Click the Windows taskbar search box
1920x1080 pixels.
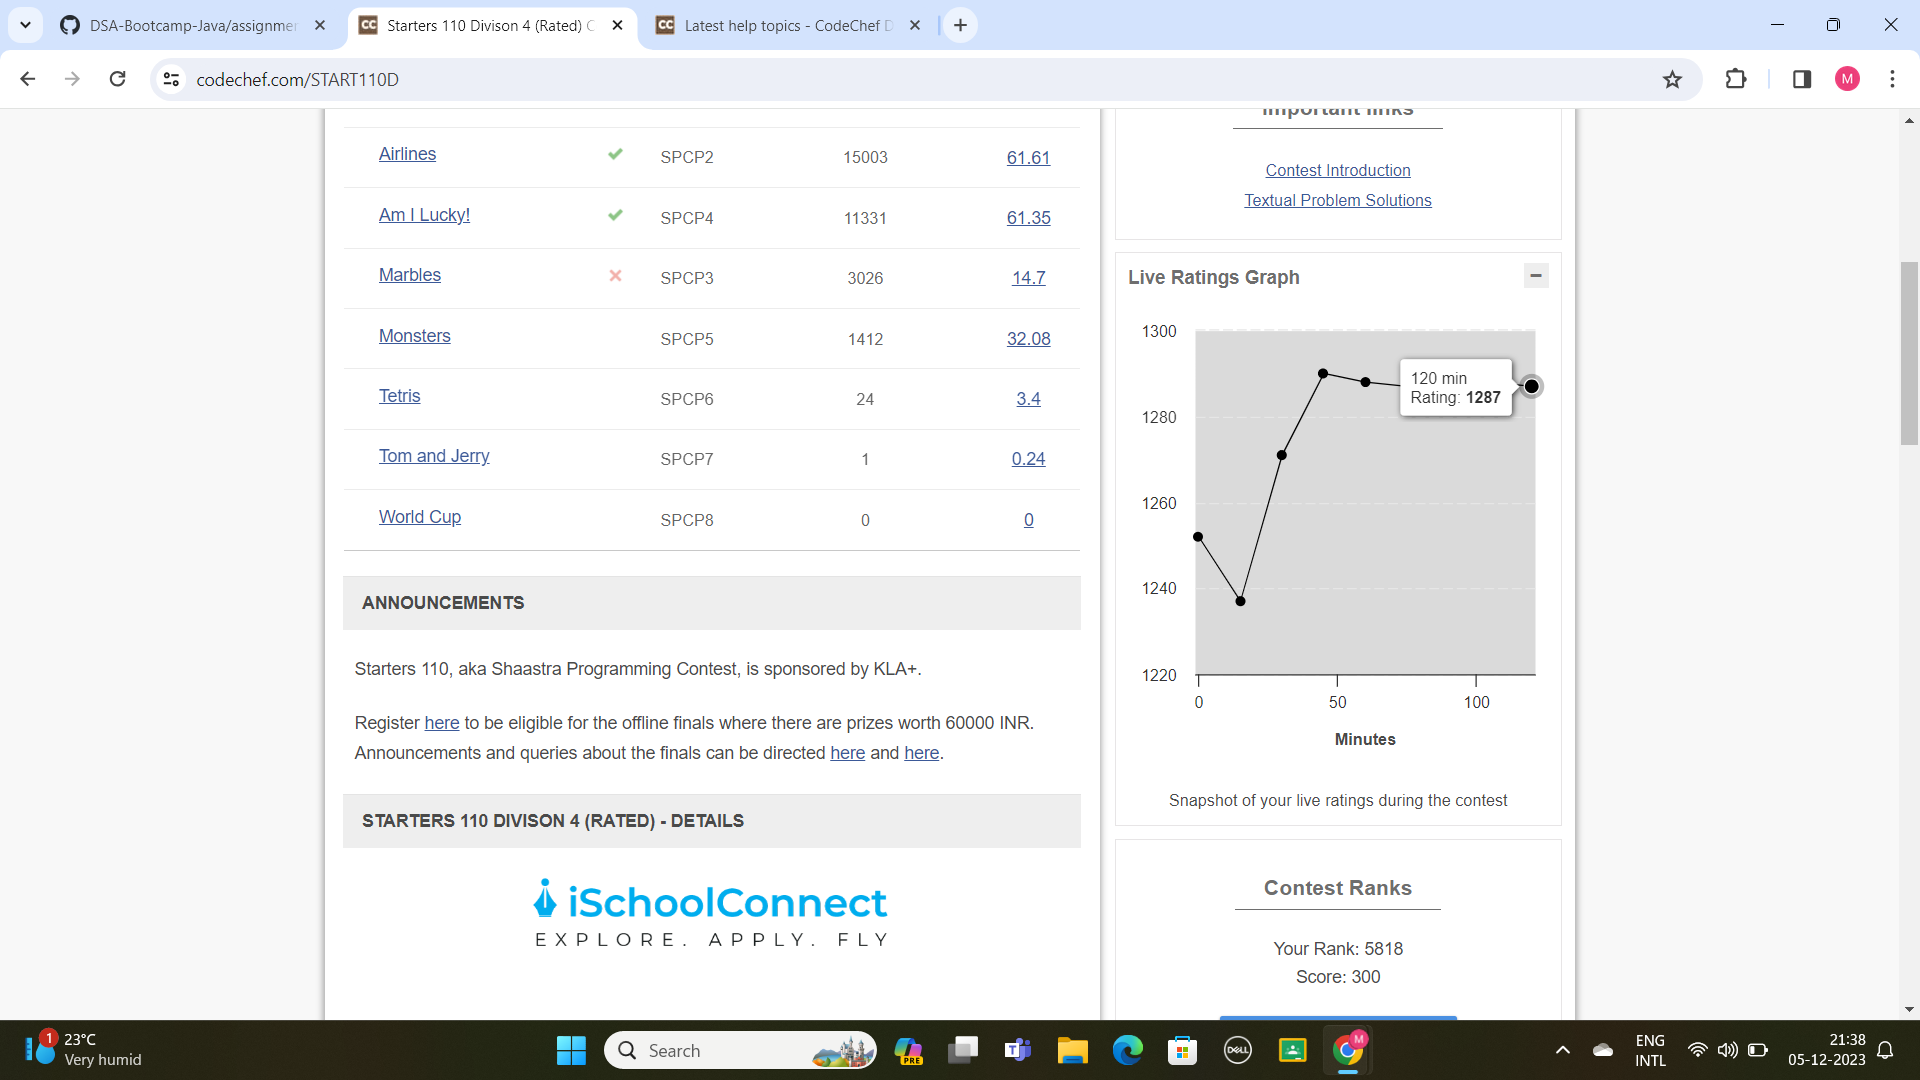pyautogui.click(x=740, y=1050)
